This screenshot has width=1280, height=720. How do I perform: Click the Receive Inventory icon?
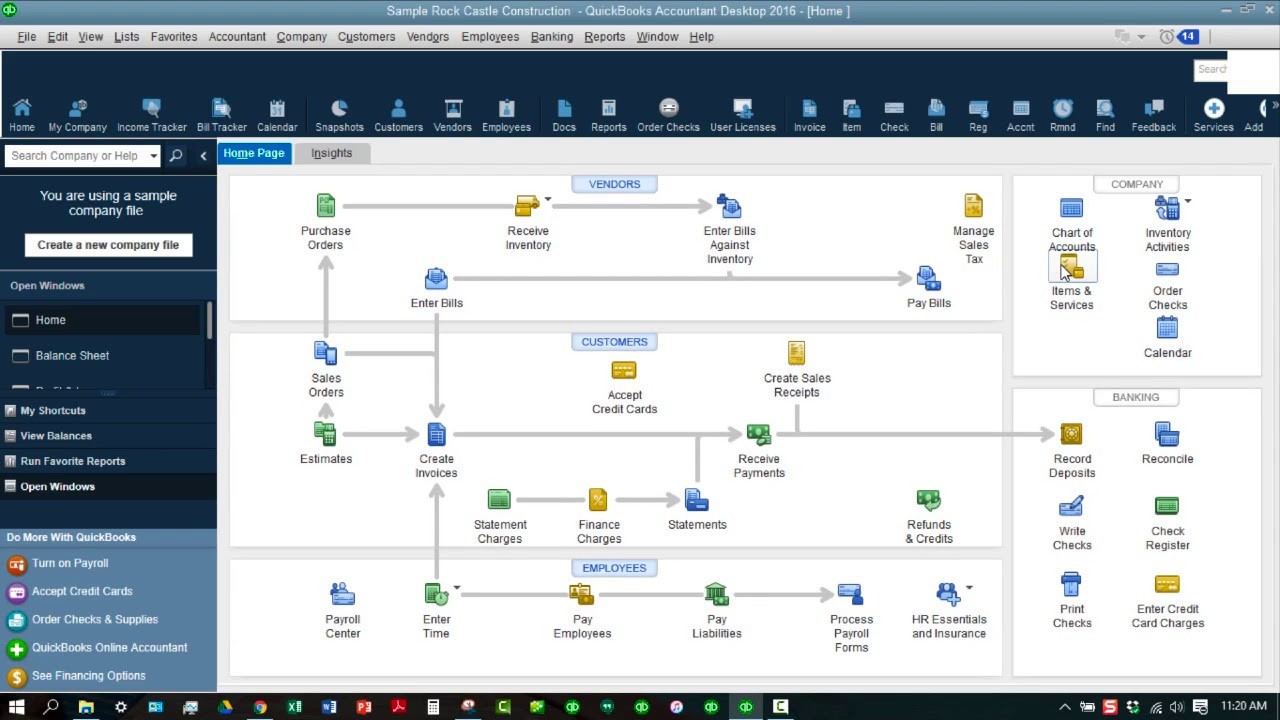click(x=527, y=206)
